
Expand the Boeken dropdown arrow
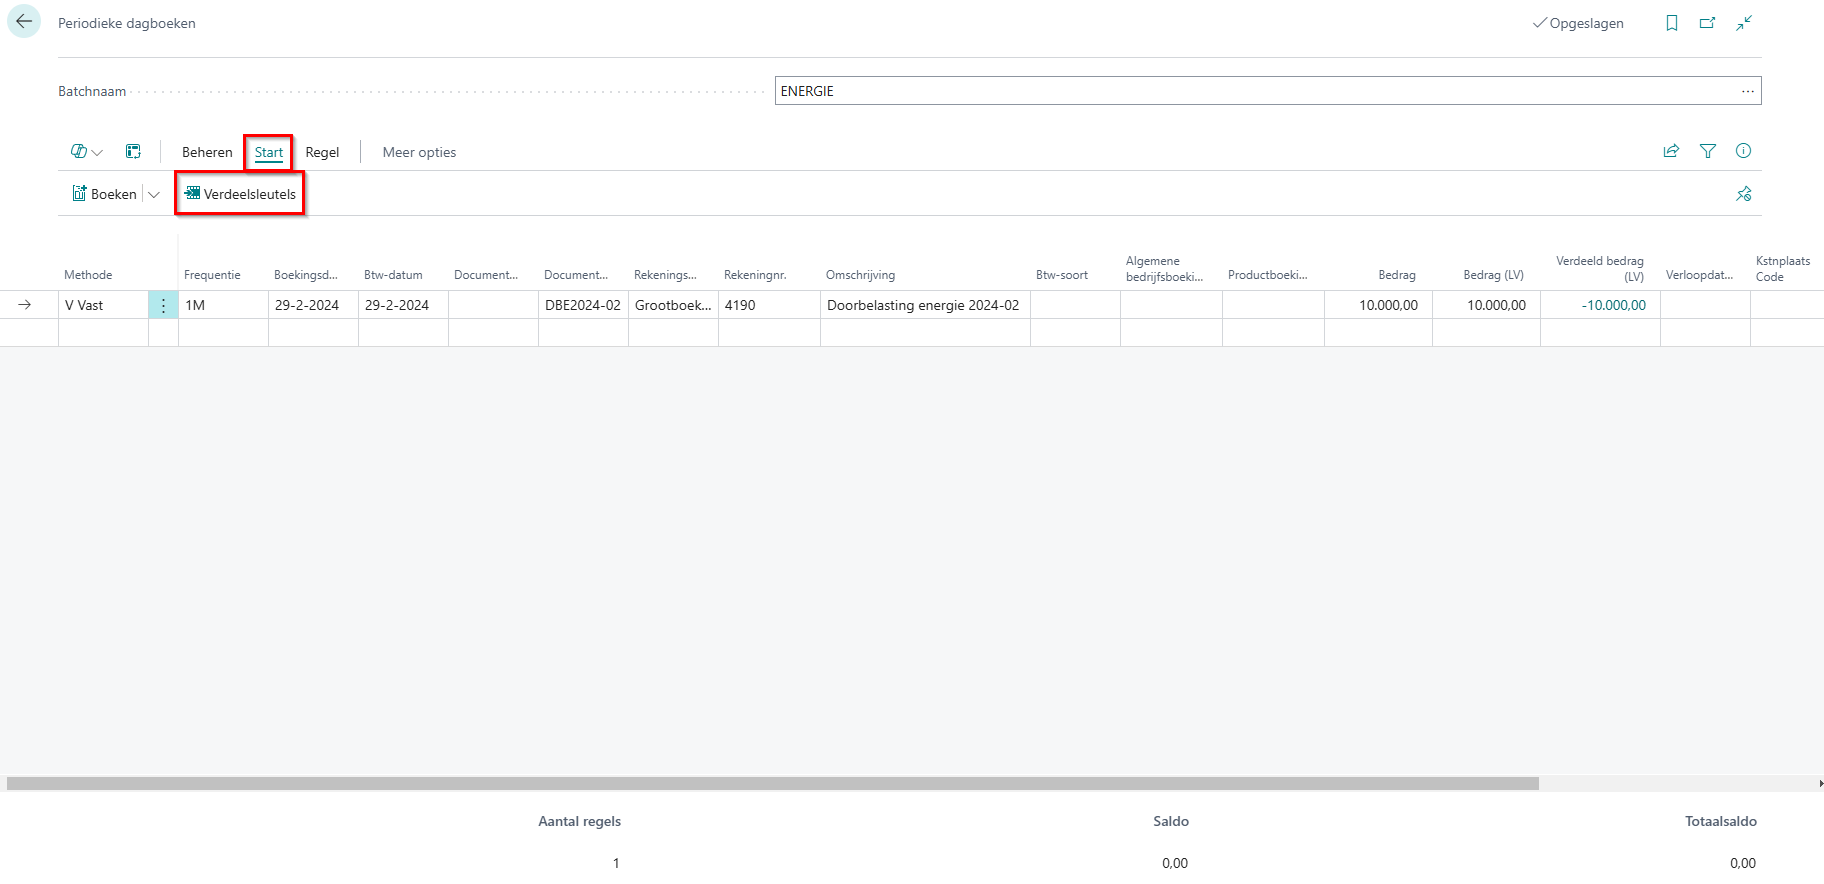(154, 194)
